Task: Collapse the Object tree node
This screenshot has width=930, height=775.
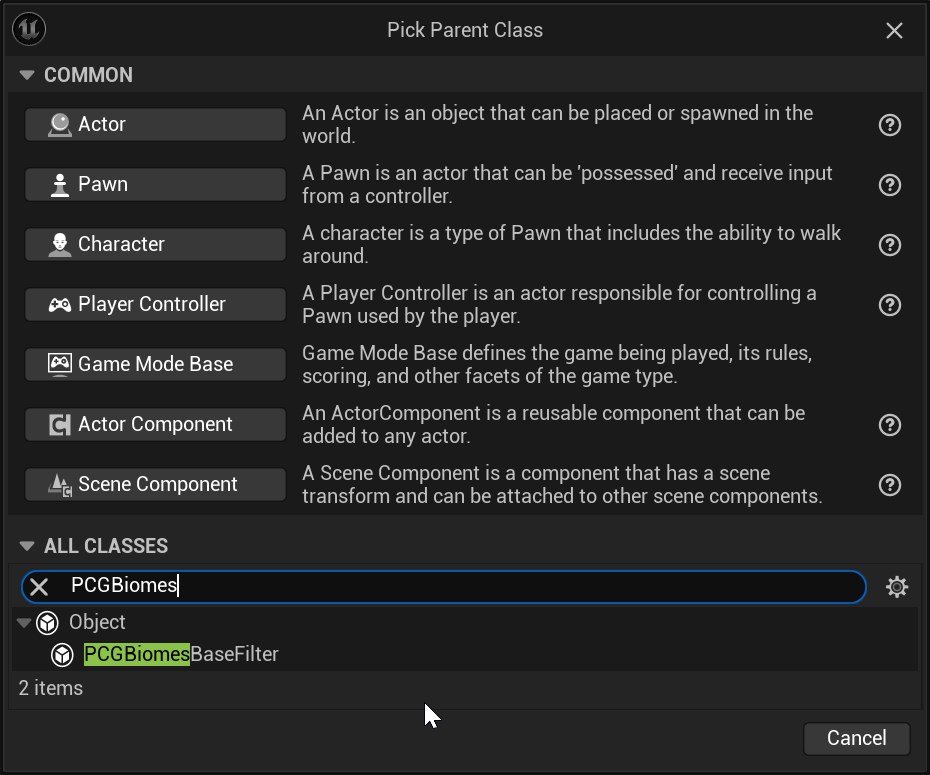Action: coord(25,623)
